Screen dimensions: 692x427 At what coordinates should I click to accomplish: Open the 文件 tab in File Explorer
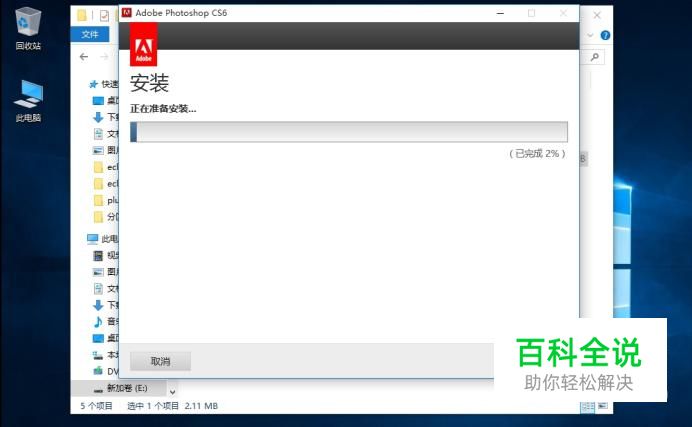pos(90,34)
